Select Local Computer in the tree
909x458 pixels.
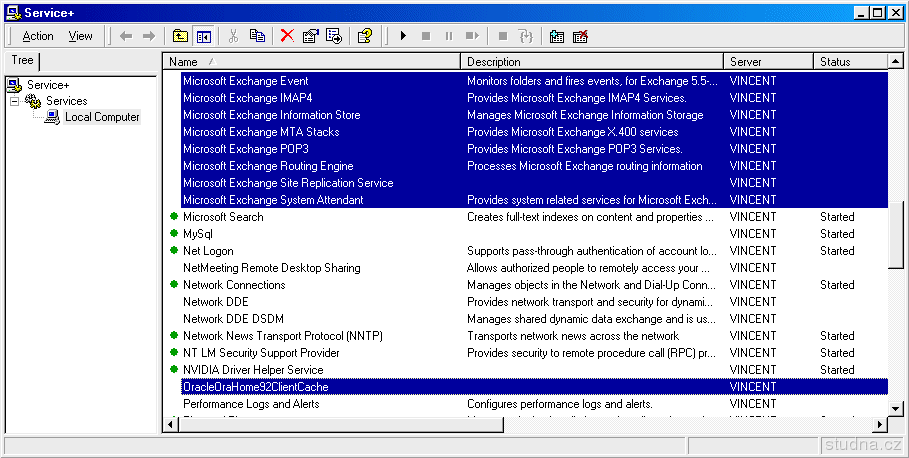click(102, 117)
